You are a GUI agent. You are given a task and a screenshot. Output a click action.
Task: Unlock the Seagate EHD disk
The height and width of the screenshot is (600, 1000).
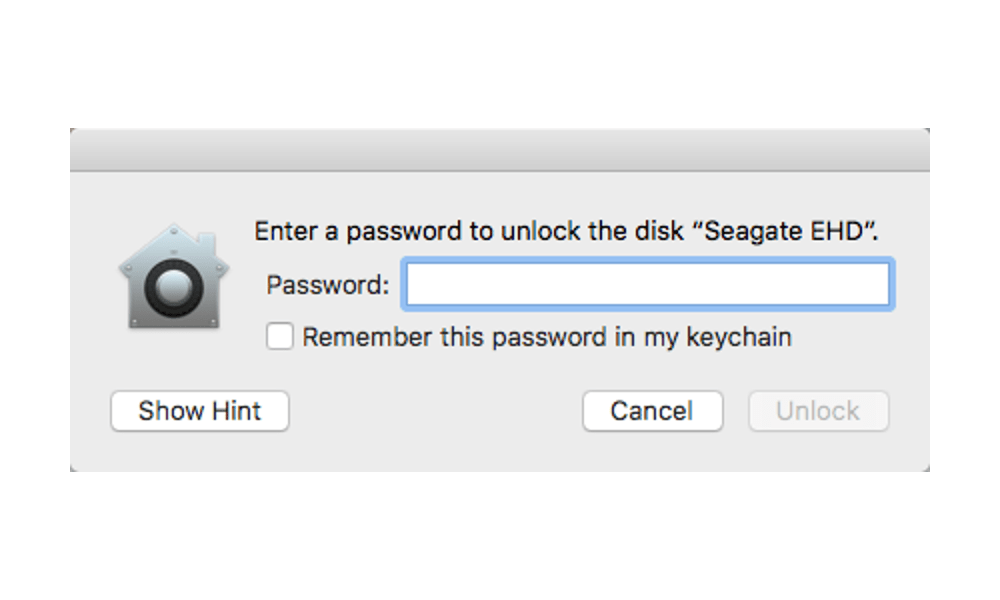[x=818, y=411]
